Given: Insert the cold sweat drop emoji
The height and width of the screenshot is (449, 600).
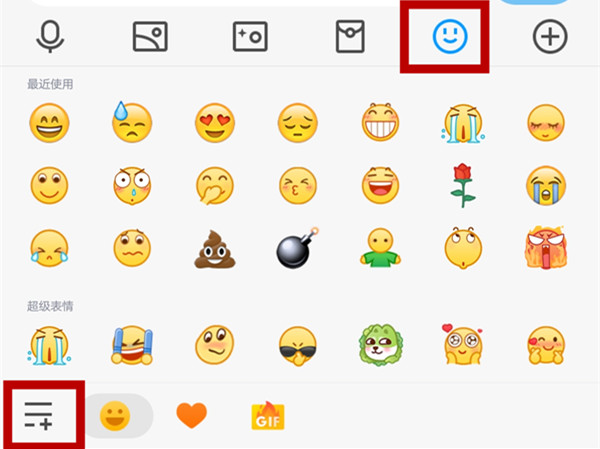Looking at the screenshot, I should (x=132, y=122).
